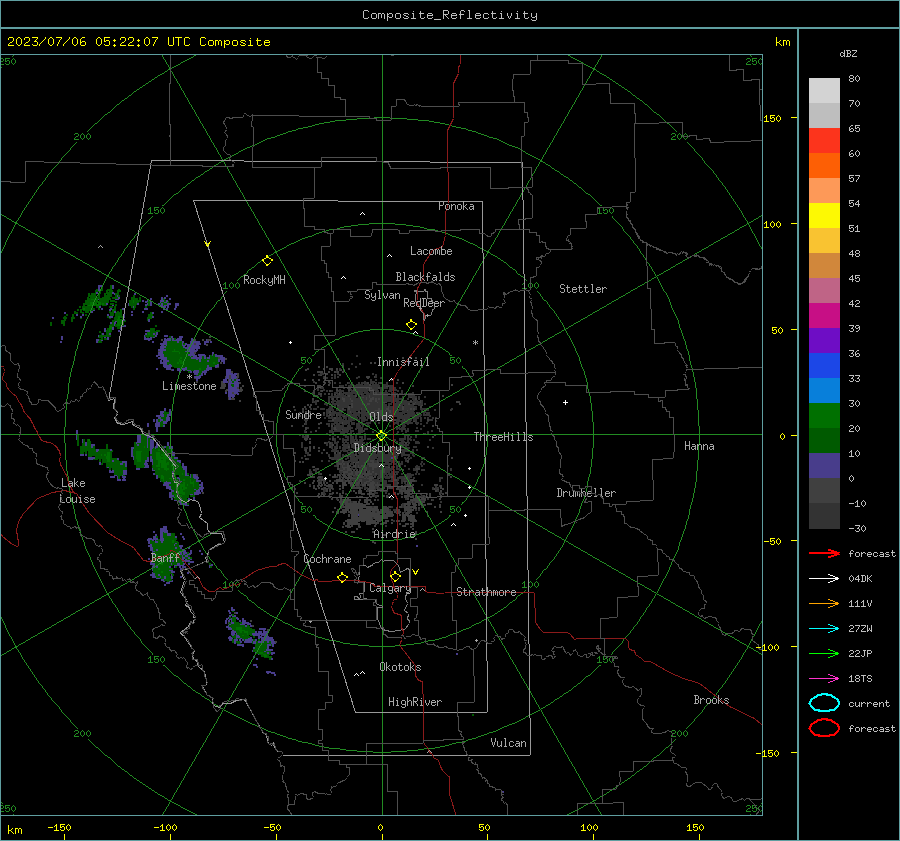Click the RedDeer city label
900x841 pixels.
tap(424, 303)
